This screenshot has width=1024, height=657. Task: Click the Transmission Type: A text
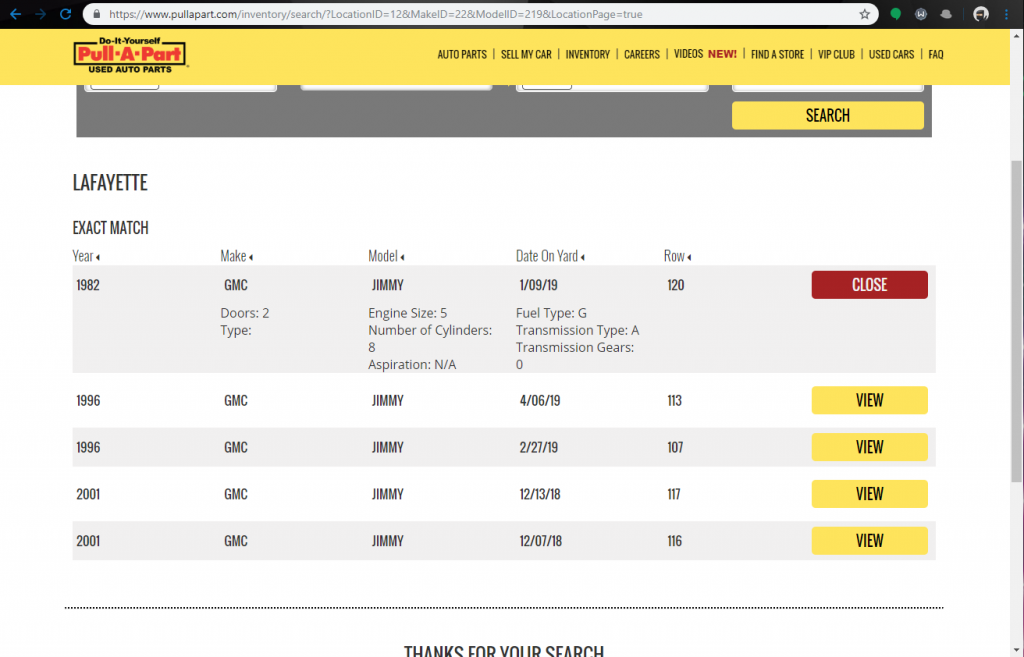[x=577, y=330]
